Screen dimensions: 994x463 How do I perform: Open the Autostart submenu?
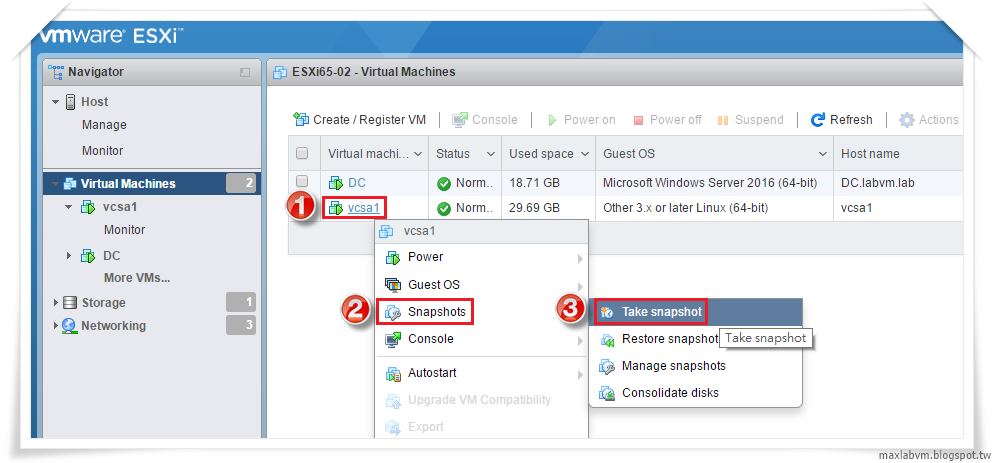click(482, 374)
